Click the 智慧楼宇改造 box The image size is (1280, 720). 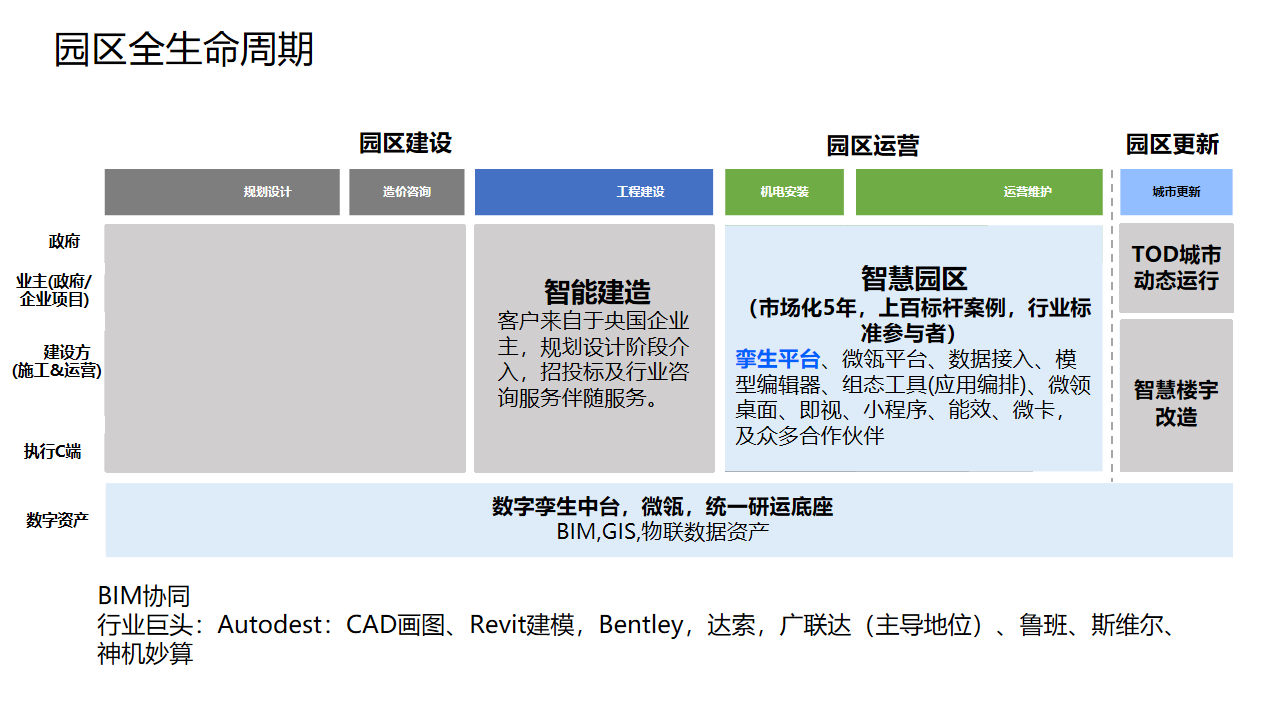1176,396
